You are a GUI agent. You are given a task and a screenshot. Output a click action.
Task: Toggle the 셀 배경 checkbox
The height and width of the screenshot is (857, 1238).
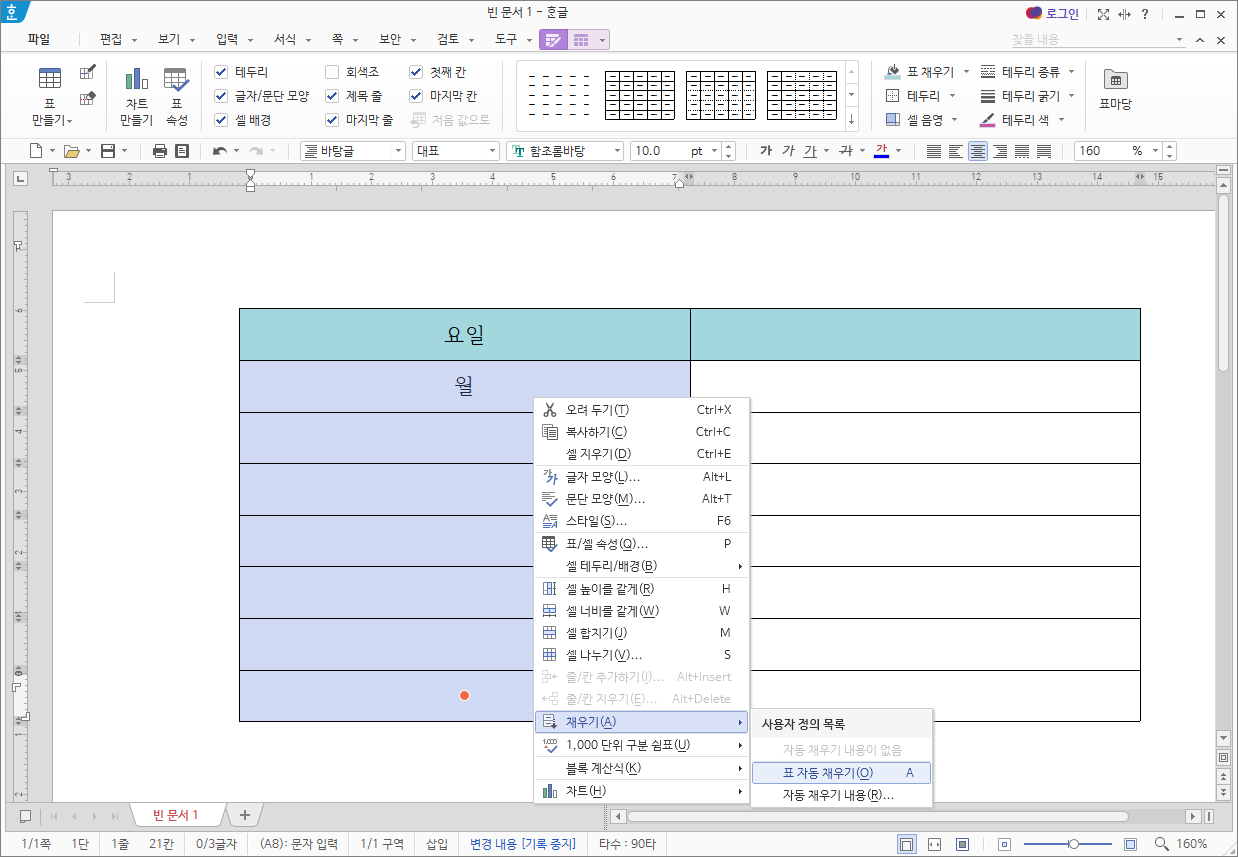[221, 120]
